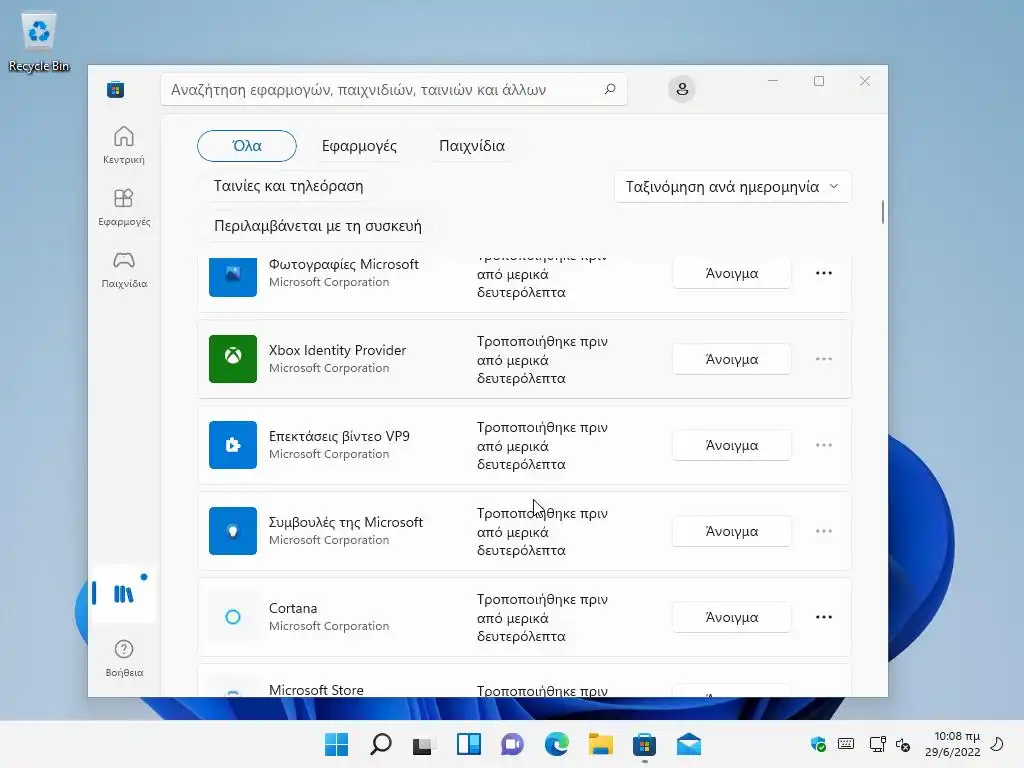Open more options for Φωτογραφίες Microsoft

click(824, 273)
